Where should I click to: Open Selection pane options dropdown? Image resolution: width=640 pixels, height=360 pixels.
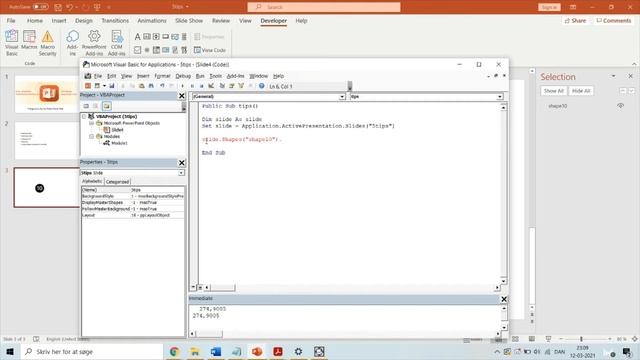[613, 76]
